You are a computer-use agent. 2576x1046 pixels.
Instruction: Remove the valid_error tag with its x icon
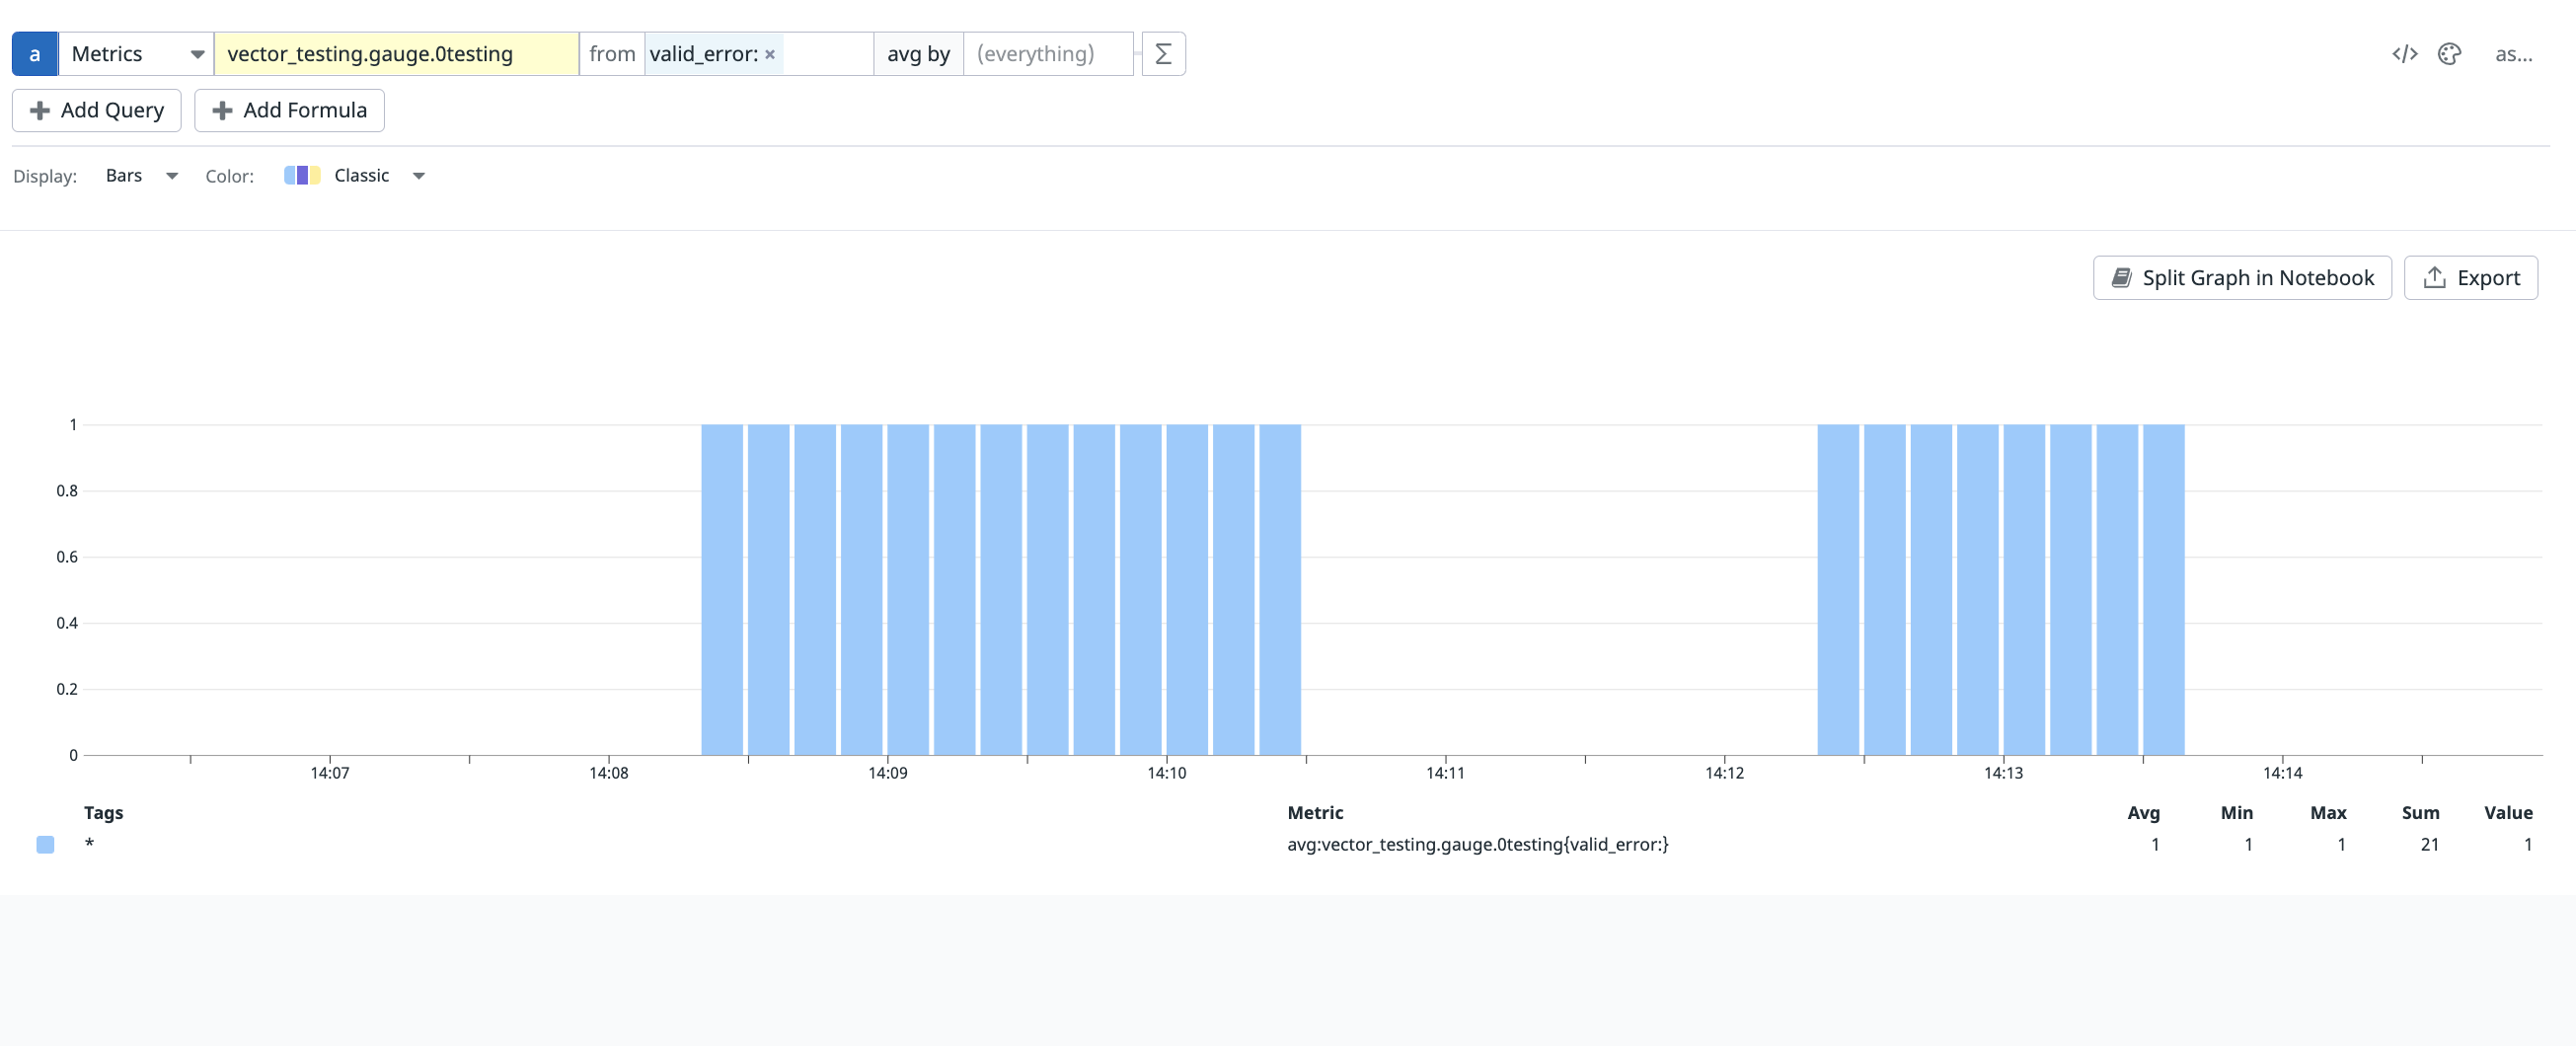[769, 55]
